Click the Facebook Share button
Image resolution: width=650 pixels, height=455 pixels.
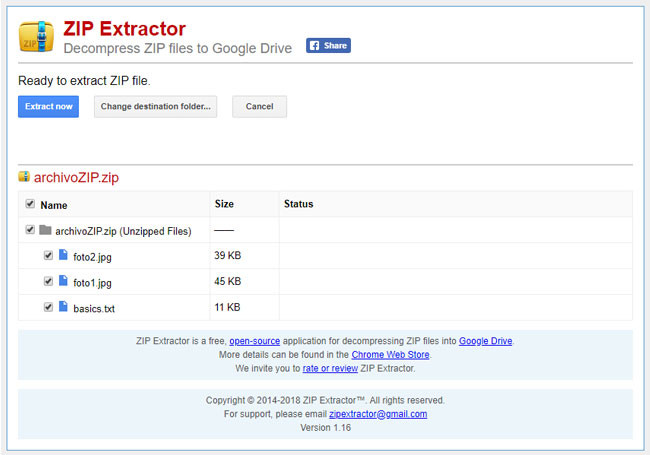(x=328, y=46)
